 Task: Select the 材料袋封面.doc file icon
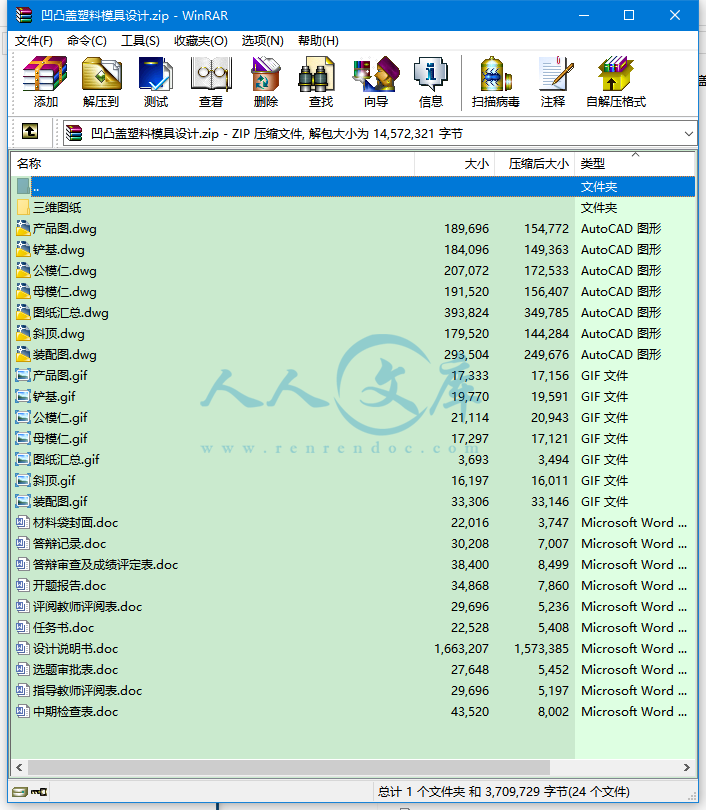coord(23,522)
